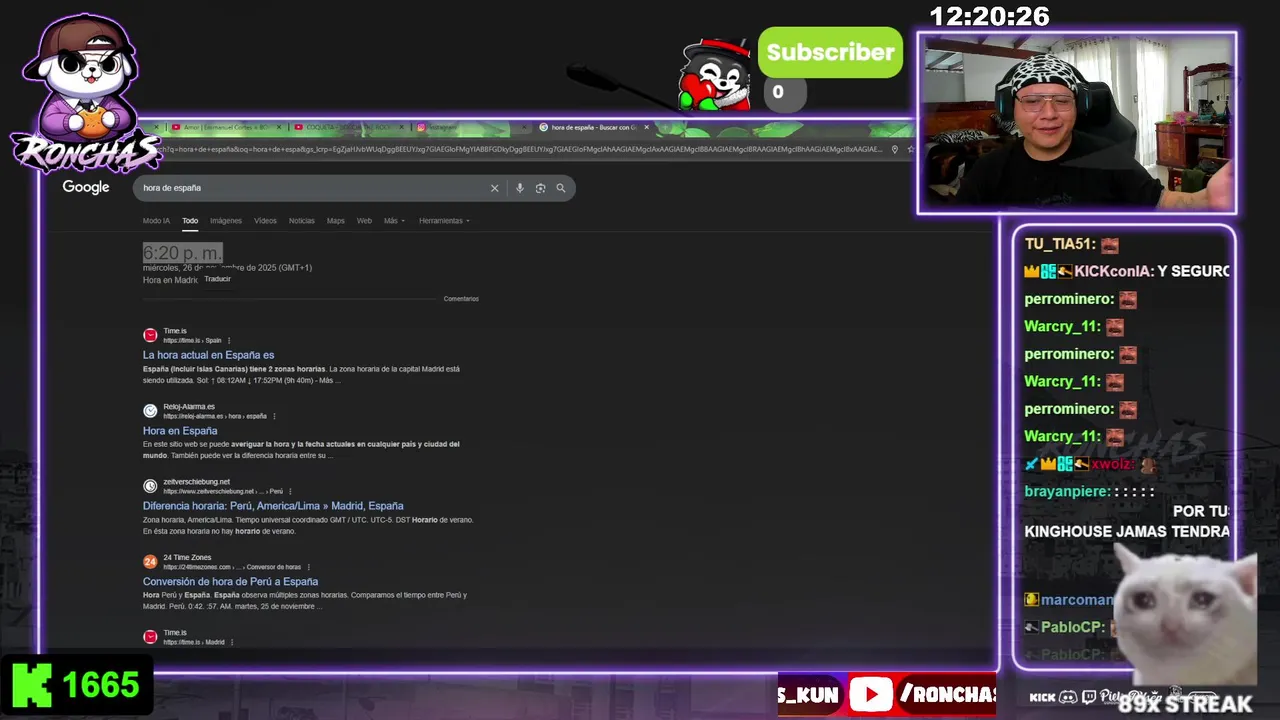
Task: Switch to the Noticias results
Action: point(302,221)
